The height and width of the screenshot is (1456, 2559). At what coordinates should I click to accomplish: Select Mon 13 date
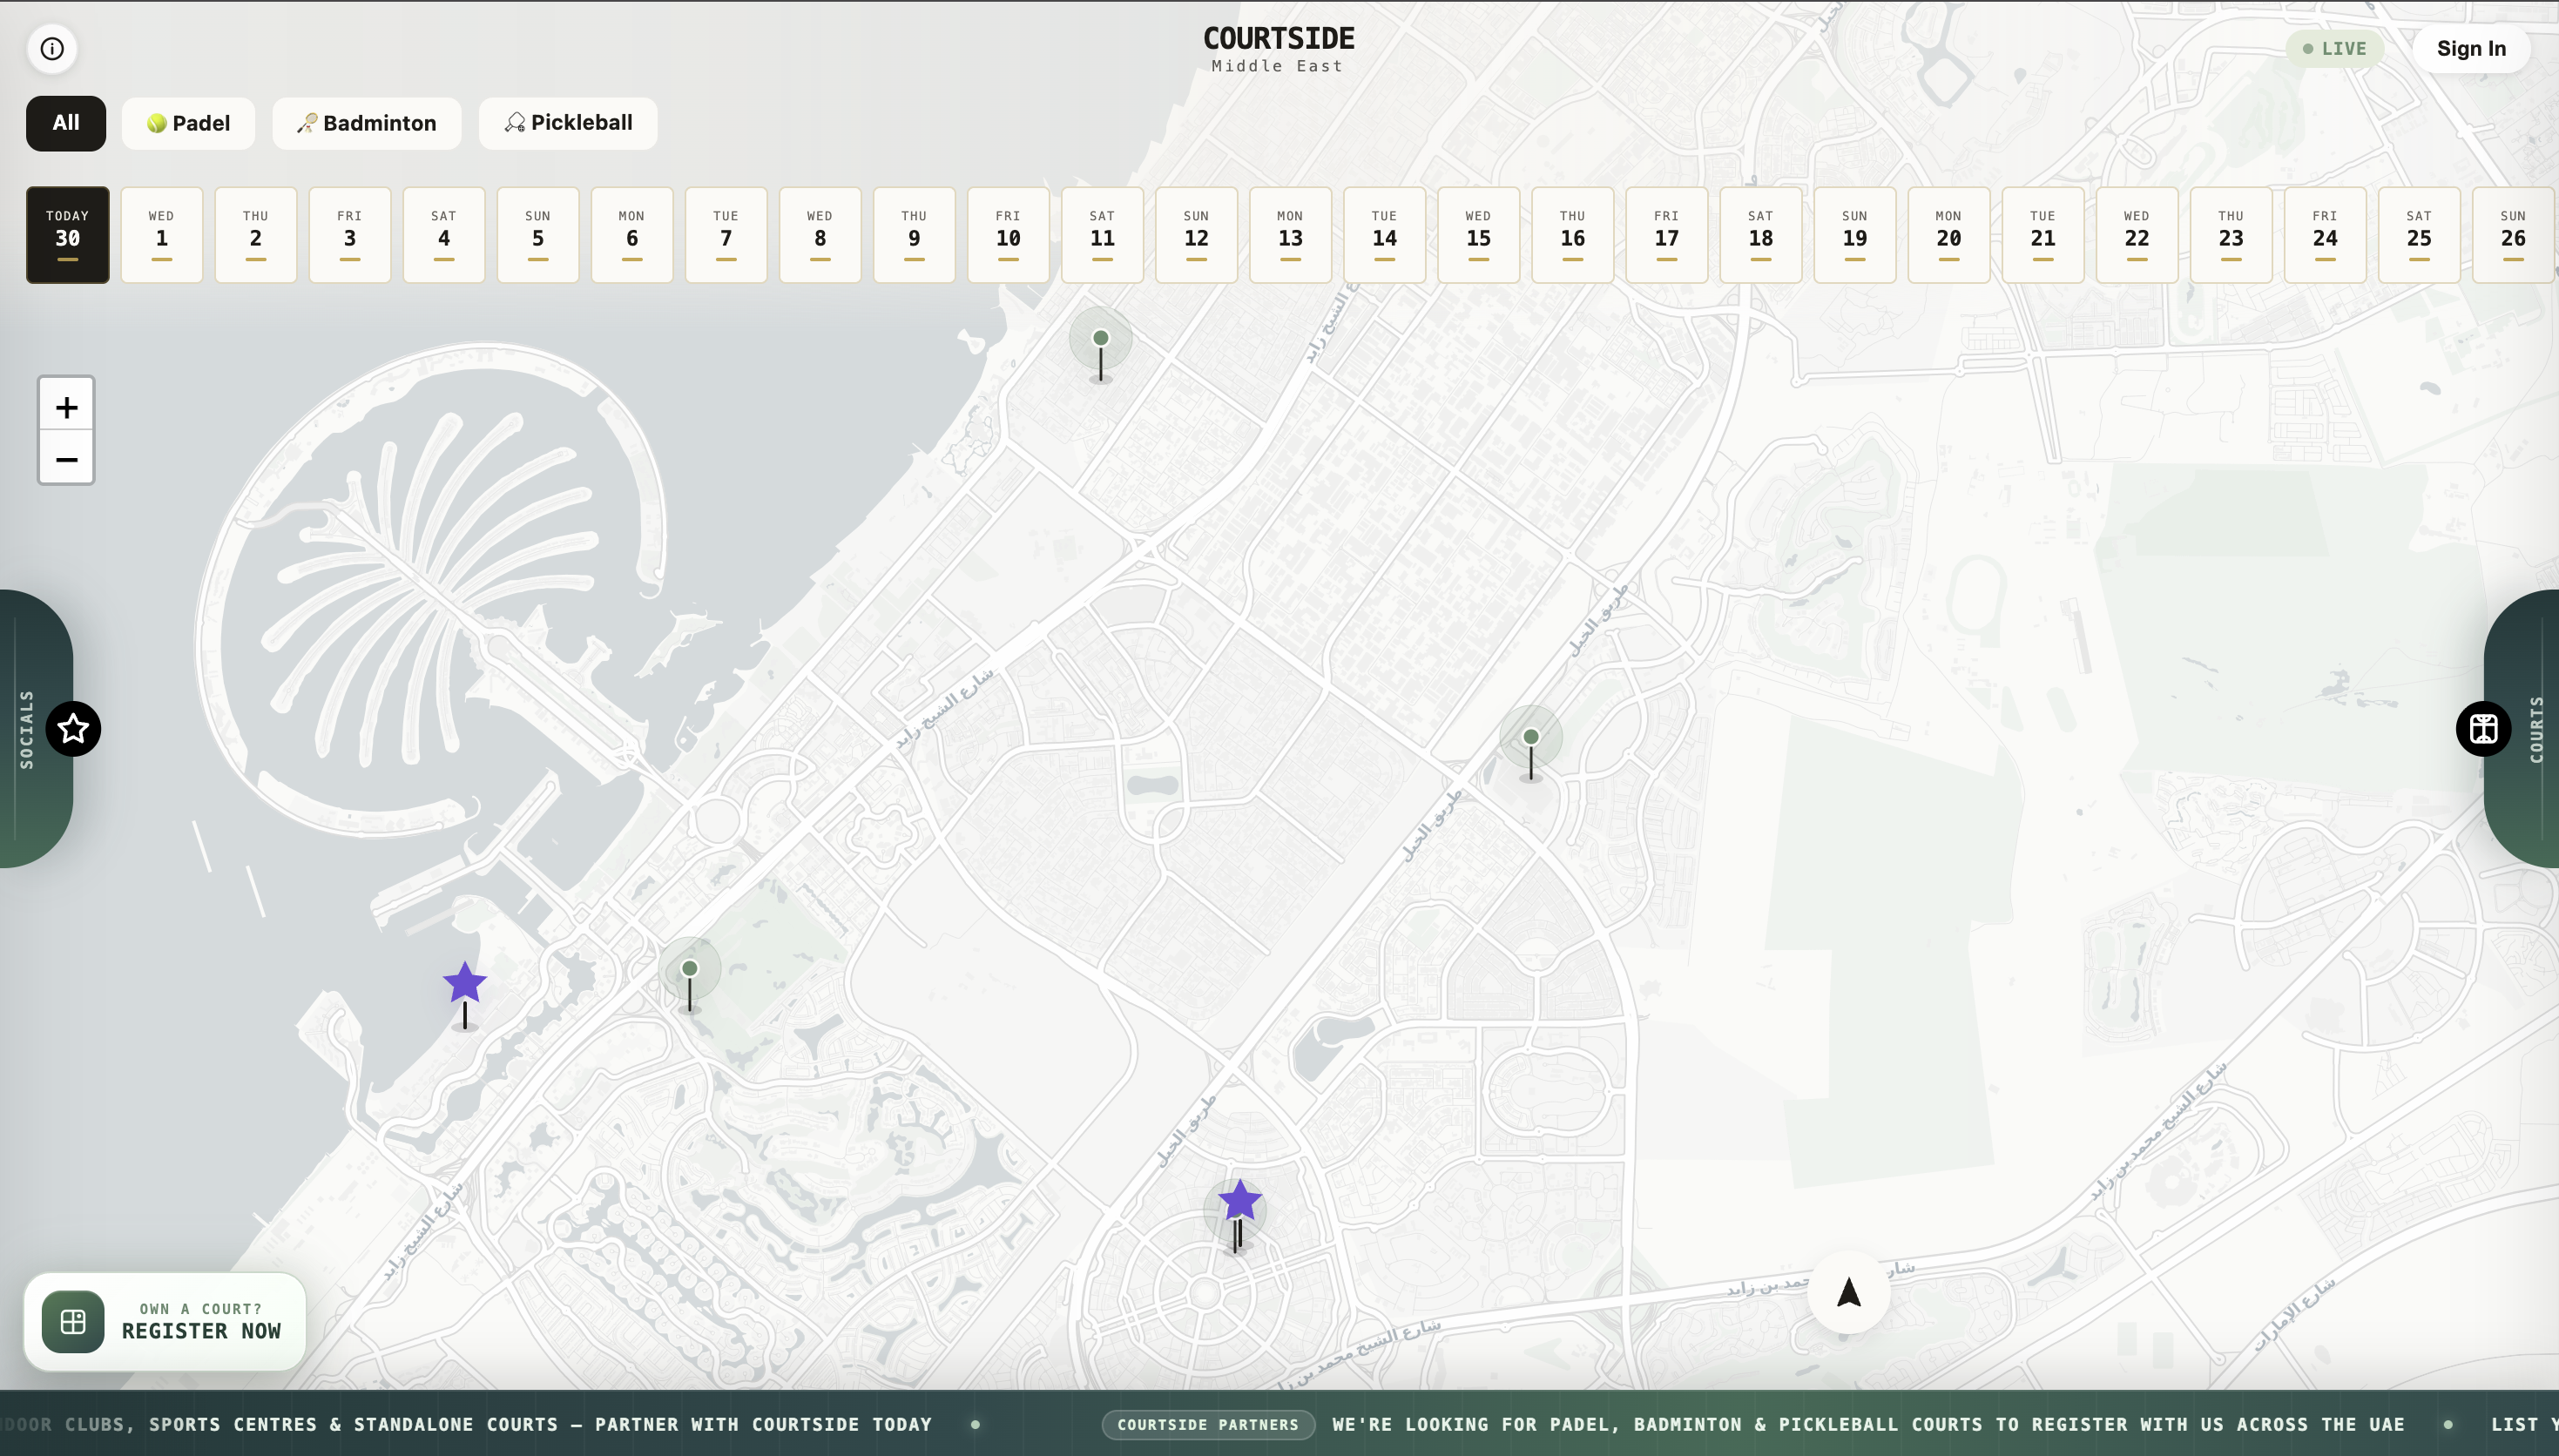point(1290,235)
